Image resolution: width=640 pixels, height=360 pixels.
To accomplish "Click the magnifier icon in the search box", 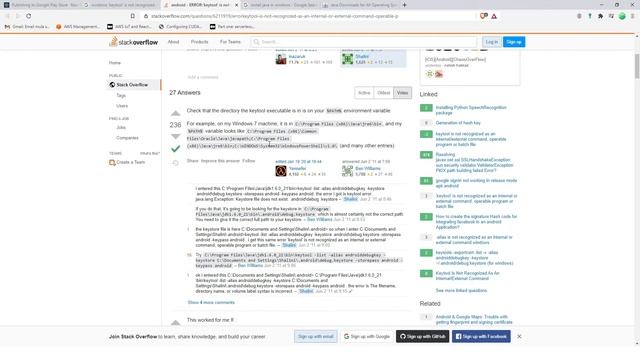I will (256, 42).
